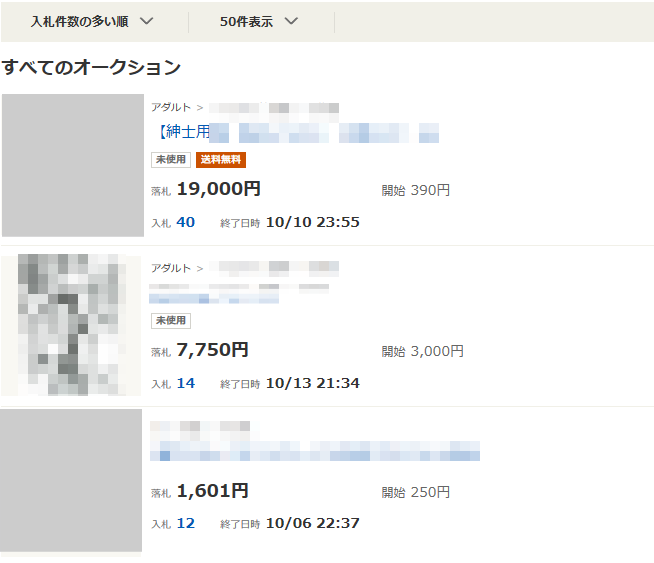This screenshot has width=654, height=563.
Task: Click アダルト category link in second listing
Action: pyautogui.click(x=171, y=268)
